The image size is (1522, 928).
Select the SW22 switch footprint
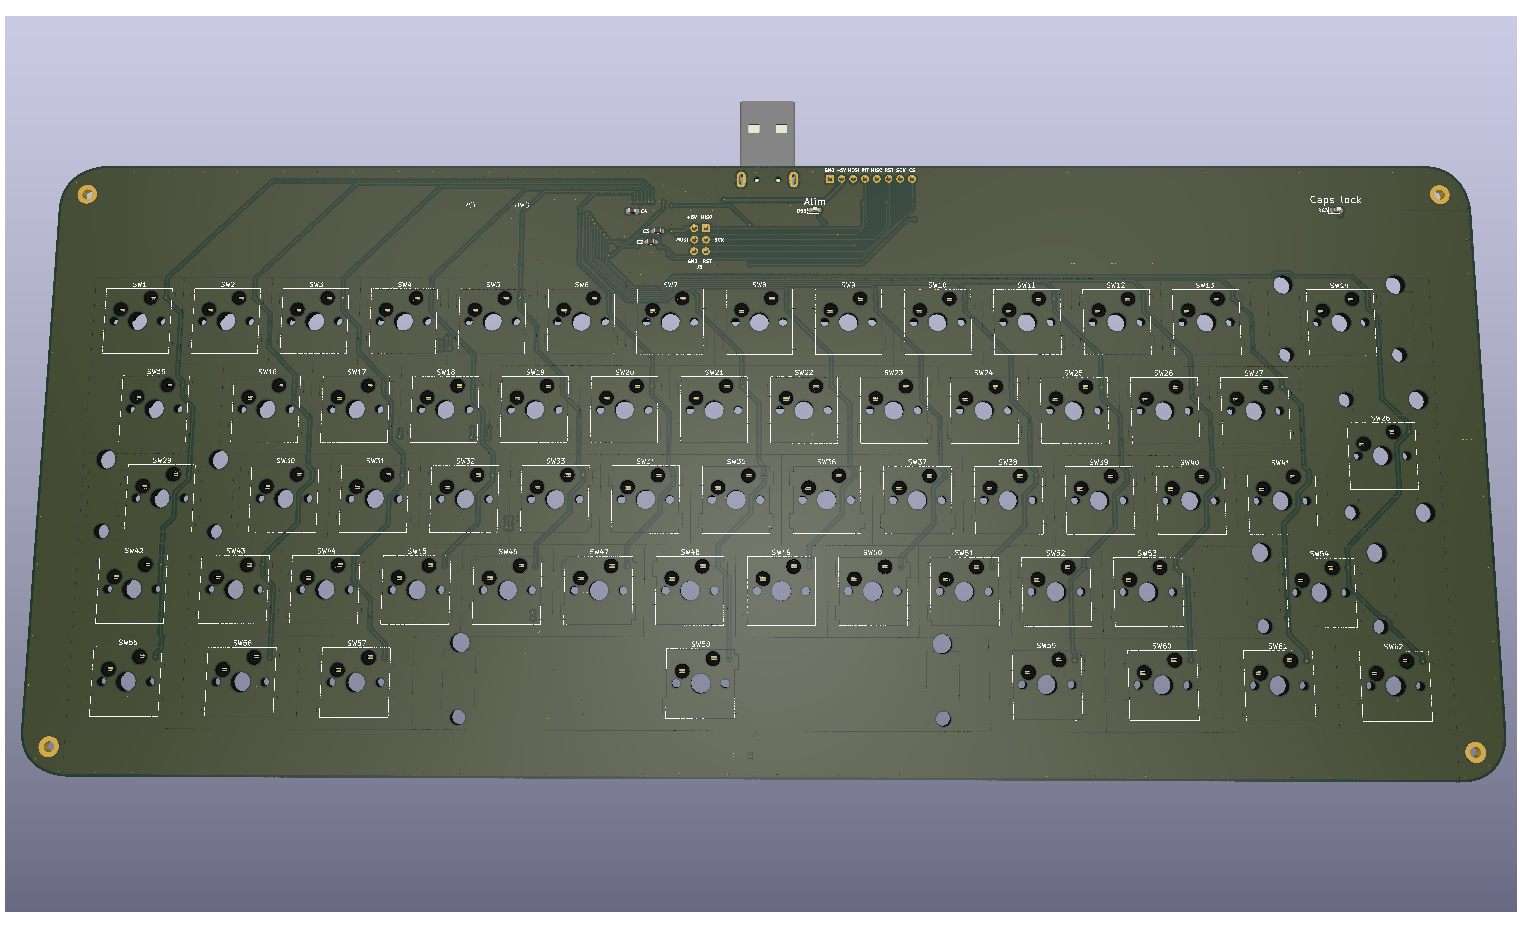[803, 409]
